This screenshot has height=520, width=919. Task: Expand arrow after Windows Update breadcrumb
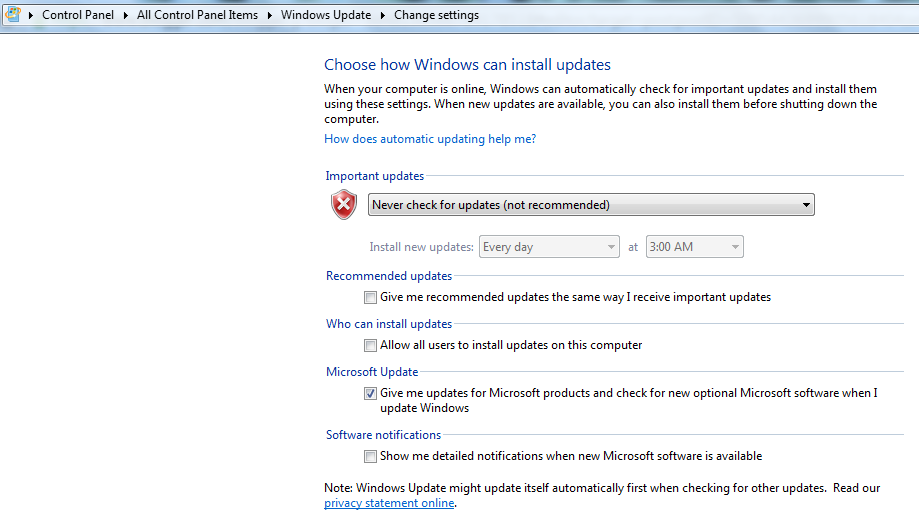[383, 15]
